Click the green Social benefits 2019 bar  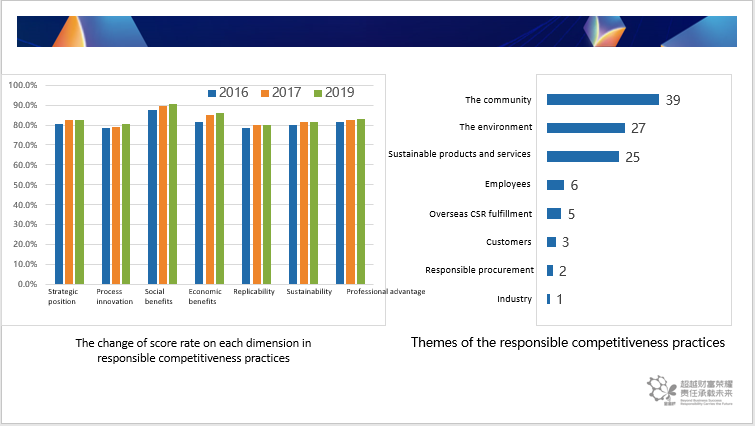pos(173,194)
